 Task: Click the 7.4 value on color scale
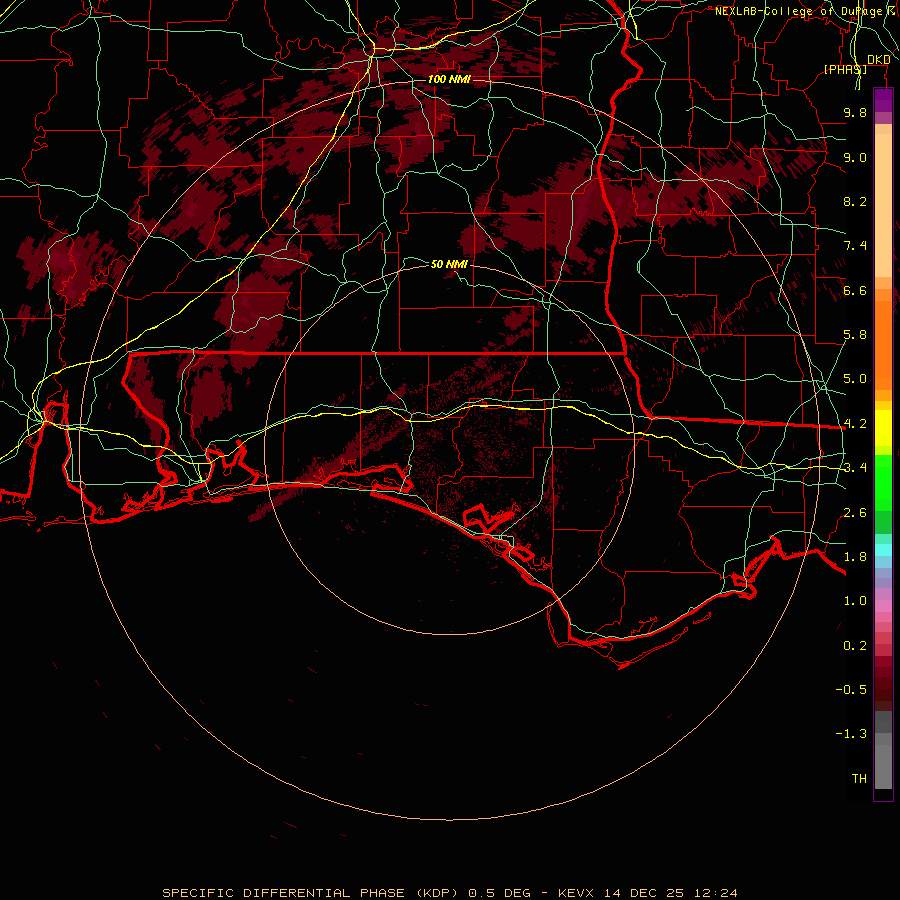tap(855, 246)
